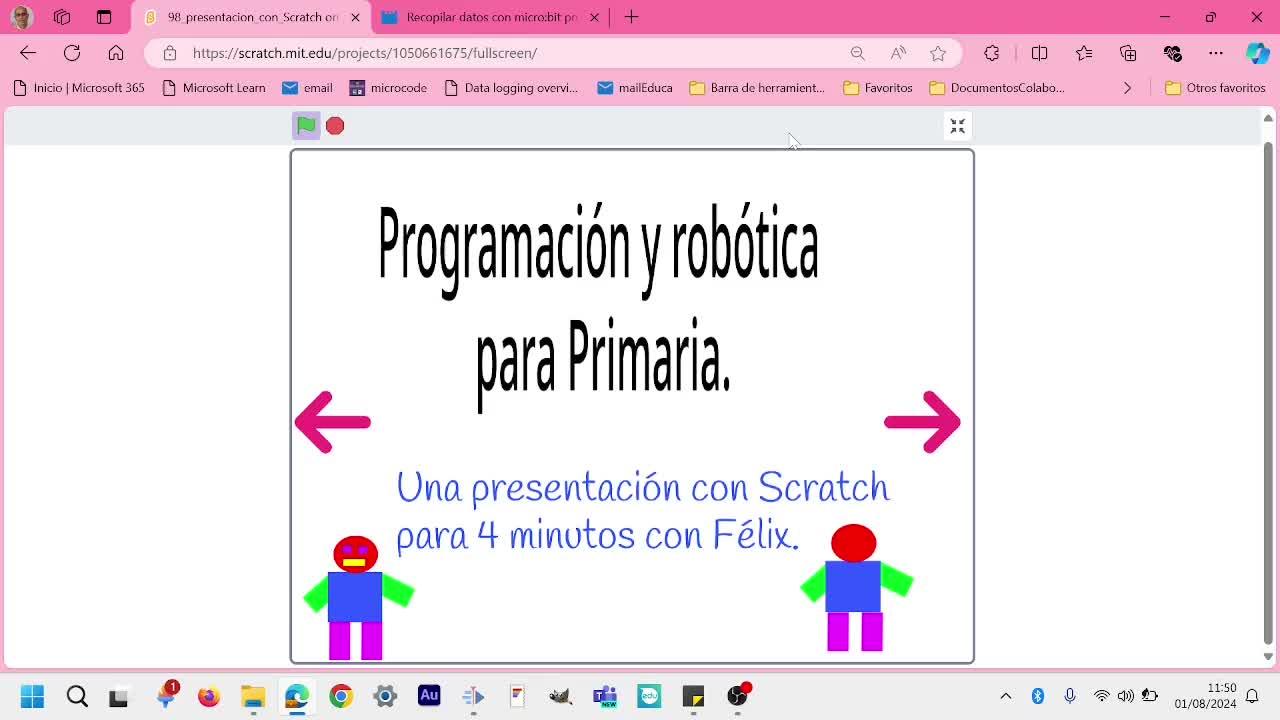1280x720 pixels.
Task: Open the browser Extensions menu
Action: coord(992,53)
